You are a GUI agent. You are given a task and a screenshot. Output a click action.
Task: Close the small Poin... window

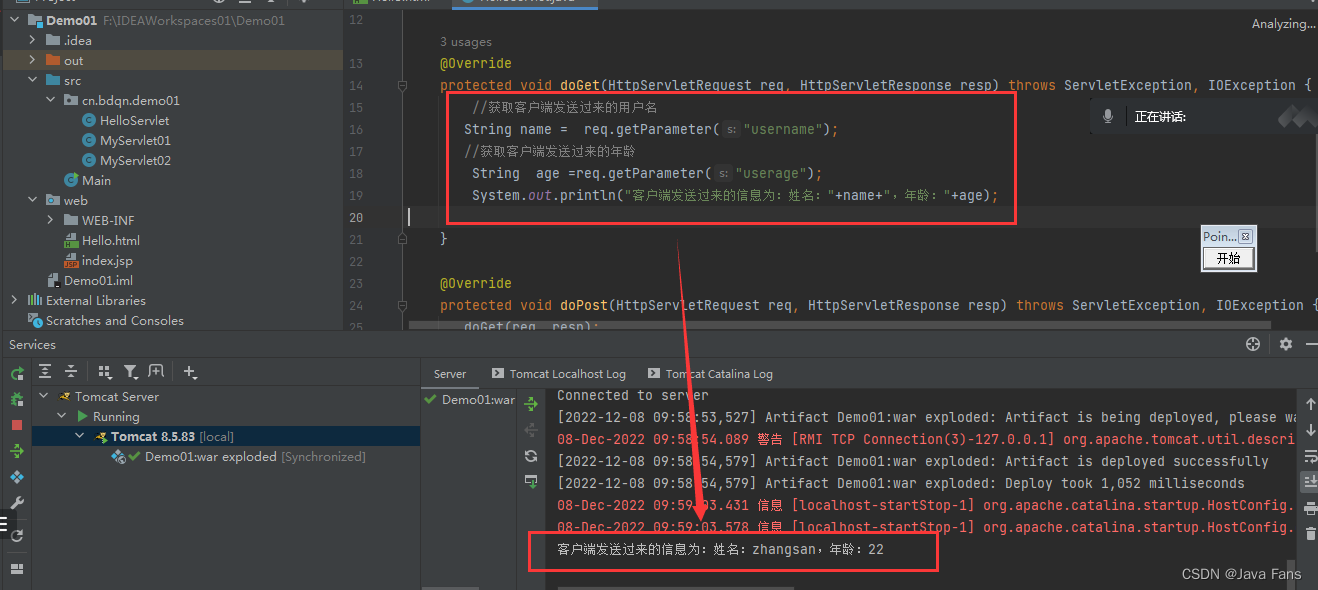tap(1245, 237)
